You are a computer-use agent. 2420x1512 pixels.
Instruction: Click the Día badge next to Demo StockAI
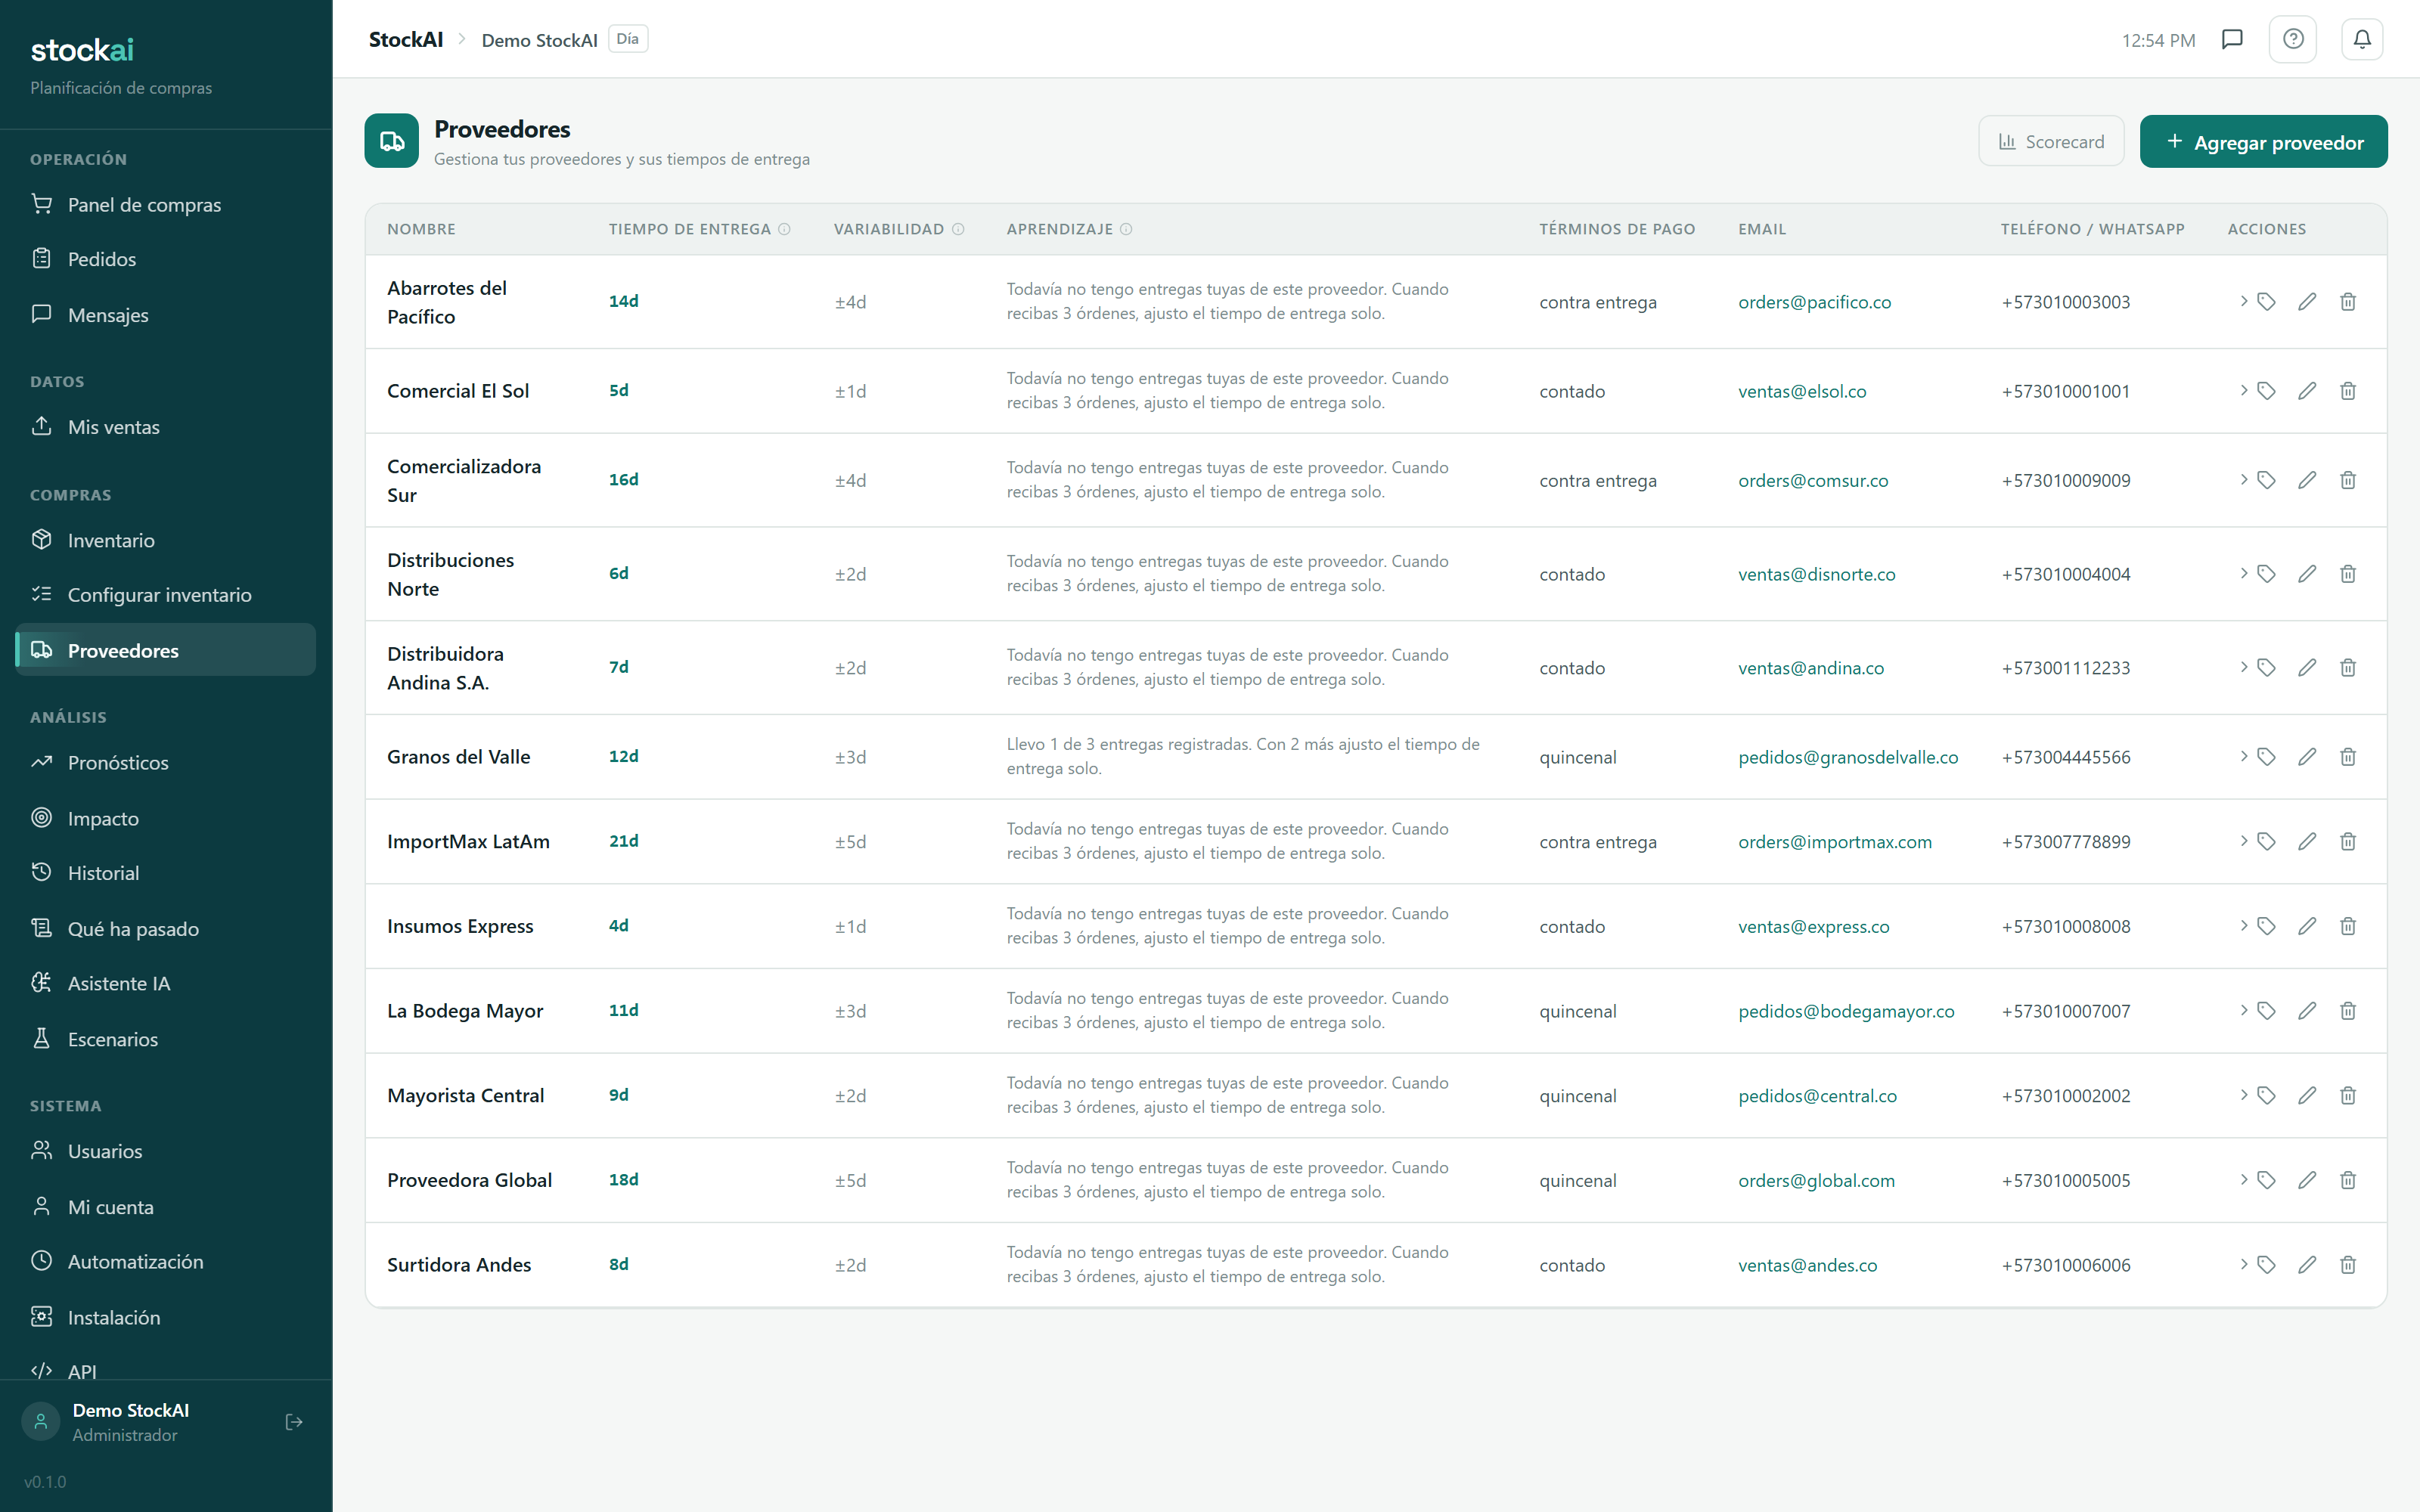pos(627,39)
